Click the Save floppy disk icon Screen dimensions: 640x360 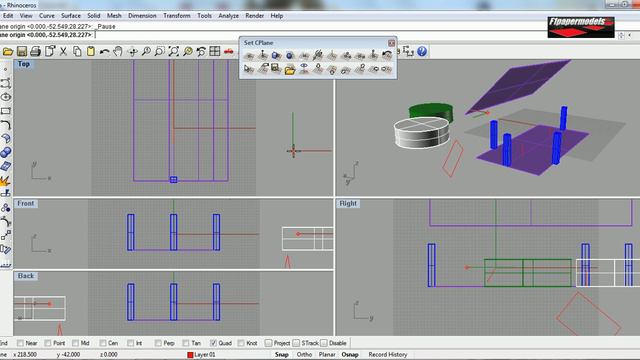point(22,51)
